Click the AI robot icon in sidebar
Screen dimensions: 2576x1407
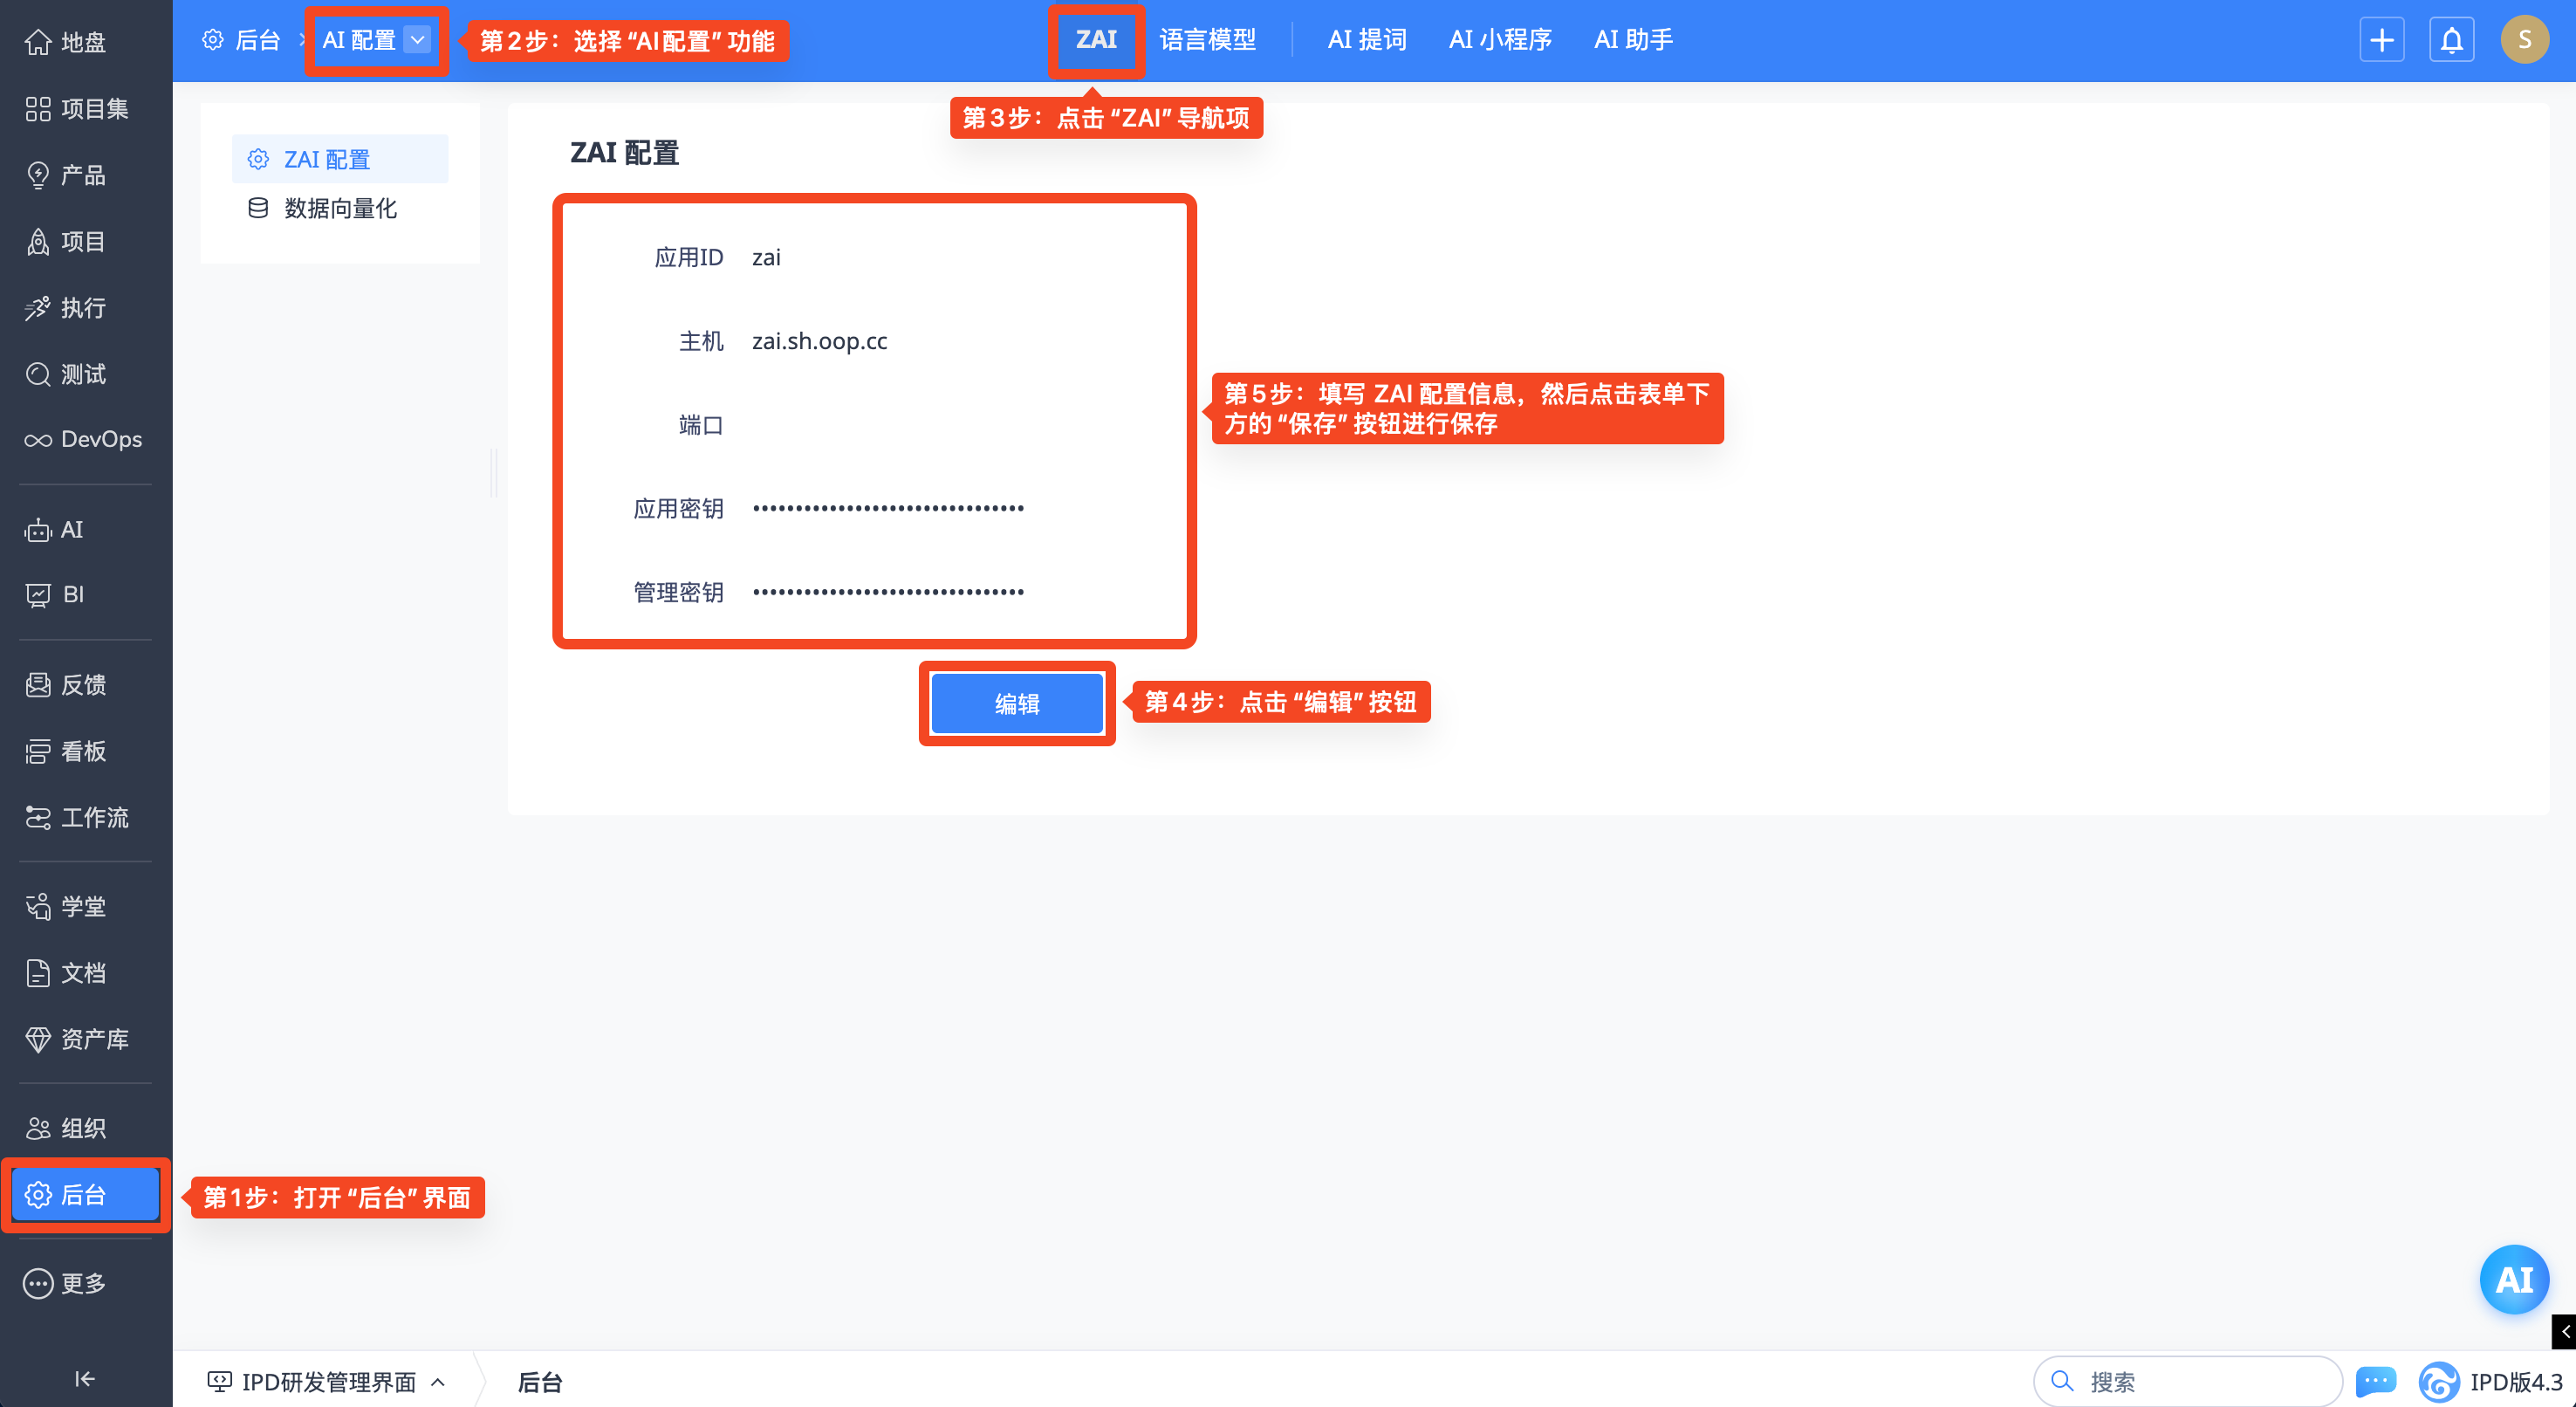tap(38, 530)
